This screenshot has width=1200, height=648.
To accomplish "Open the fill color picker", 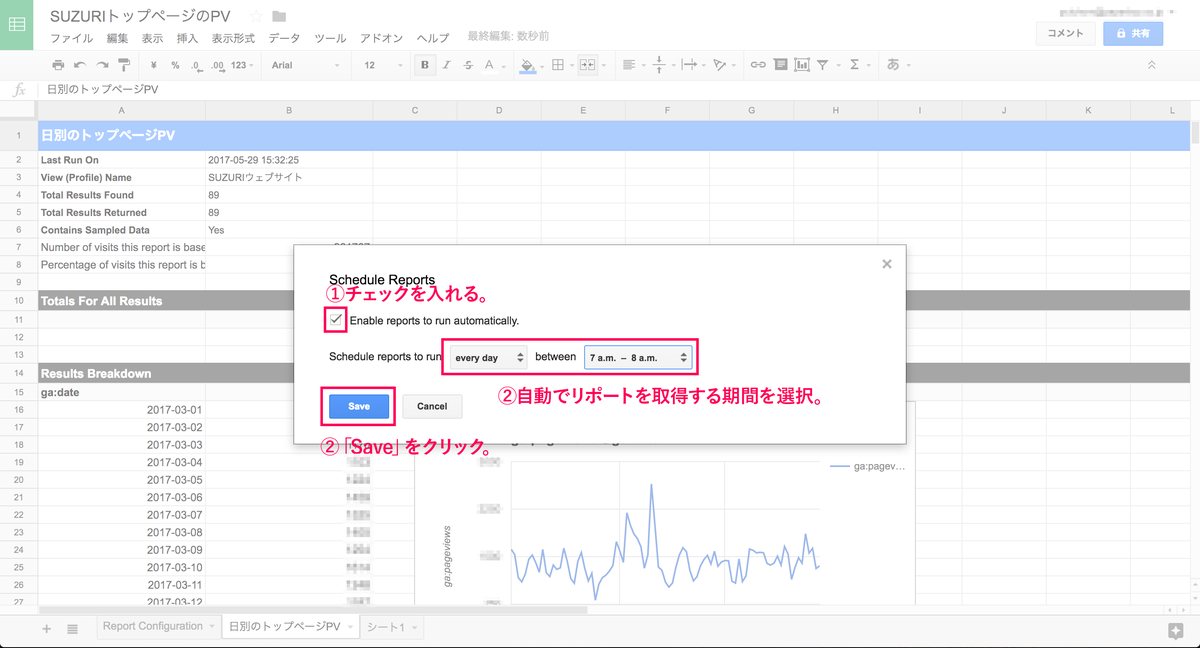I will 528,65.
